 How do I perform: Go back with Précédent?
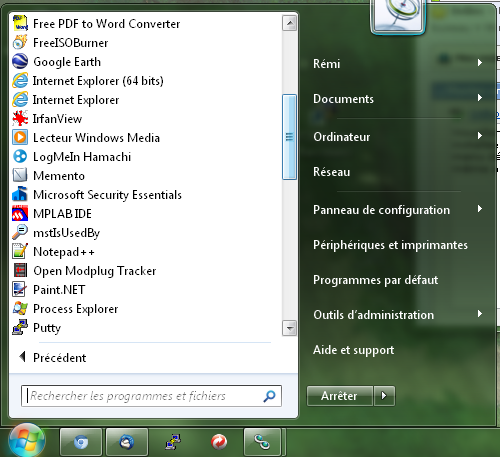click(x=59, y=358)
